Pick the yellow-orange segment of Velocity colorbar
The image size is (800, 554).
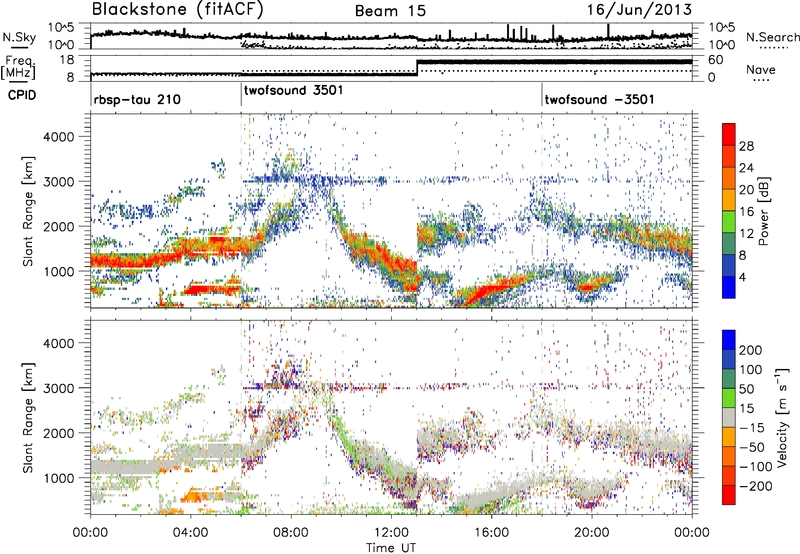pos(729,438)
